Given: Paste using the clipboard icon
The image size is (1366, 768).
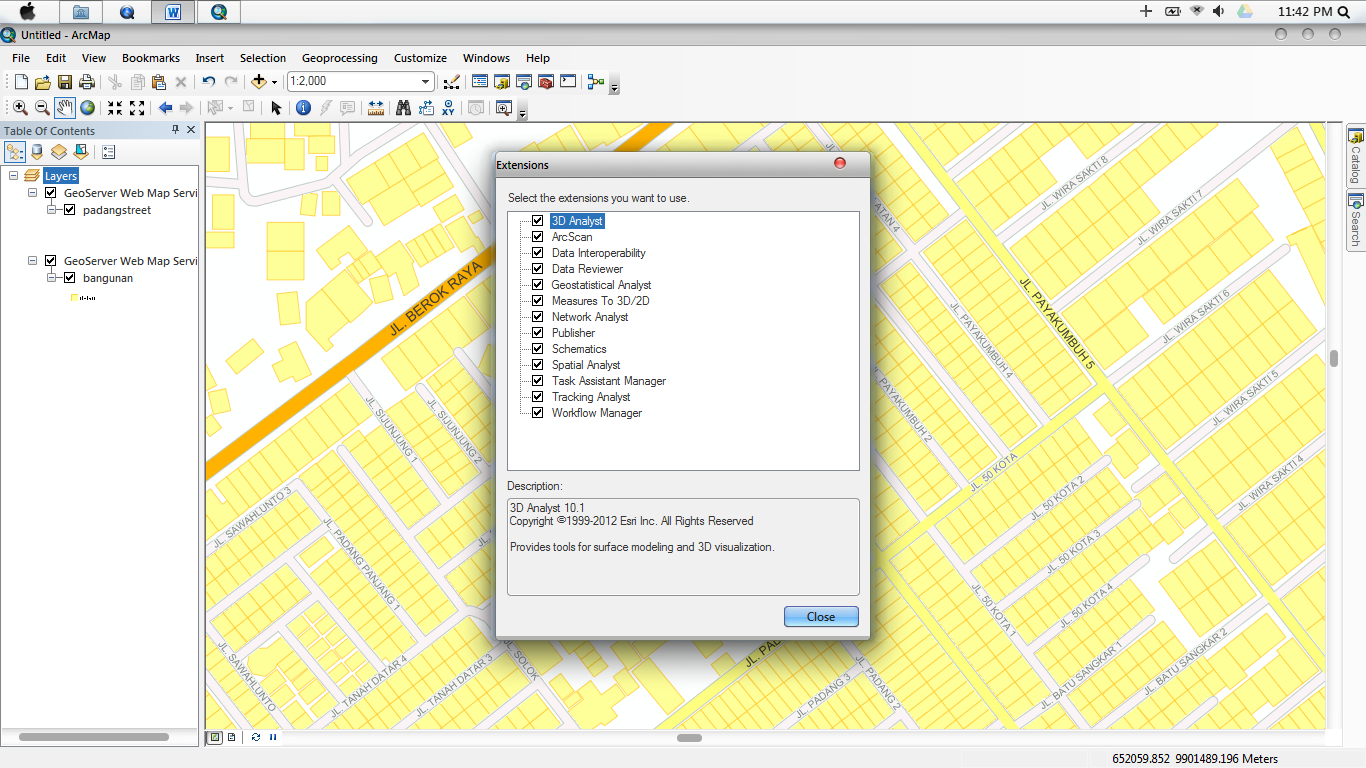Looking at the screenshot, I should 158,82.
